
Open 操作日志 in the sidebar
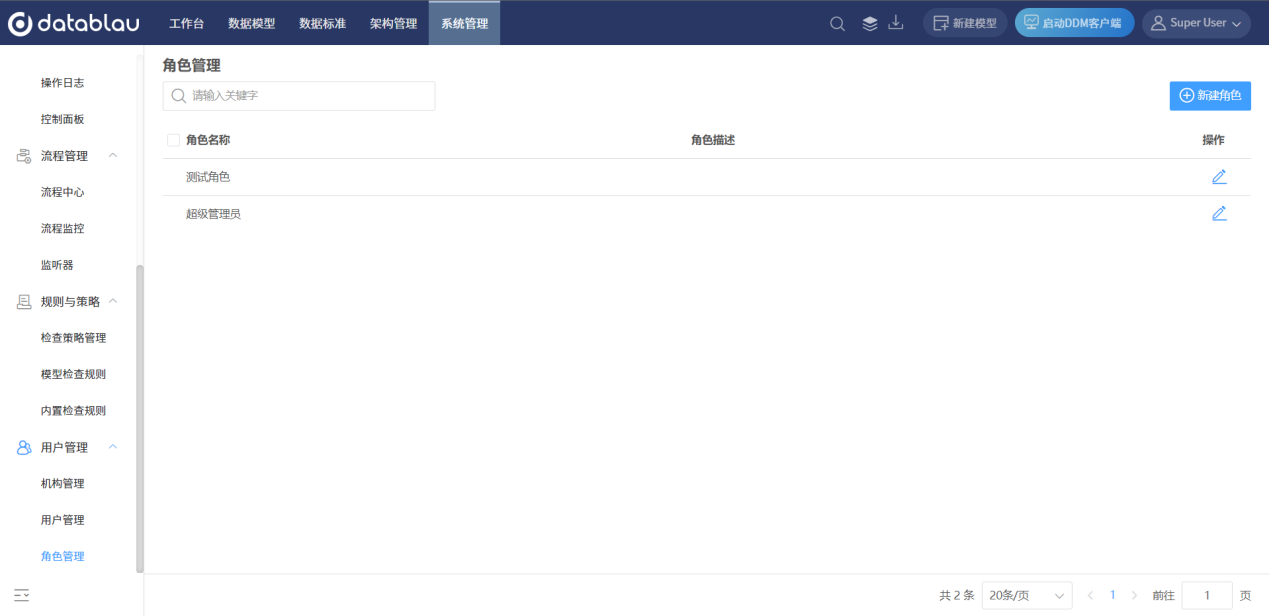point(62,83)
